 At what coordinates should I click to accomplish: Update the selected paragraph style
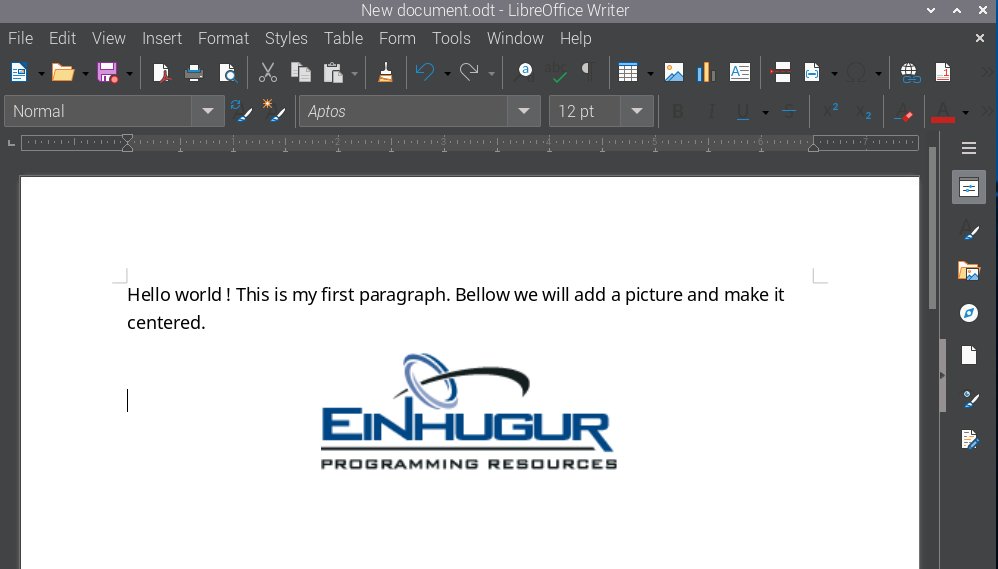click(241, 111)
